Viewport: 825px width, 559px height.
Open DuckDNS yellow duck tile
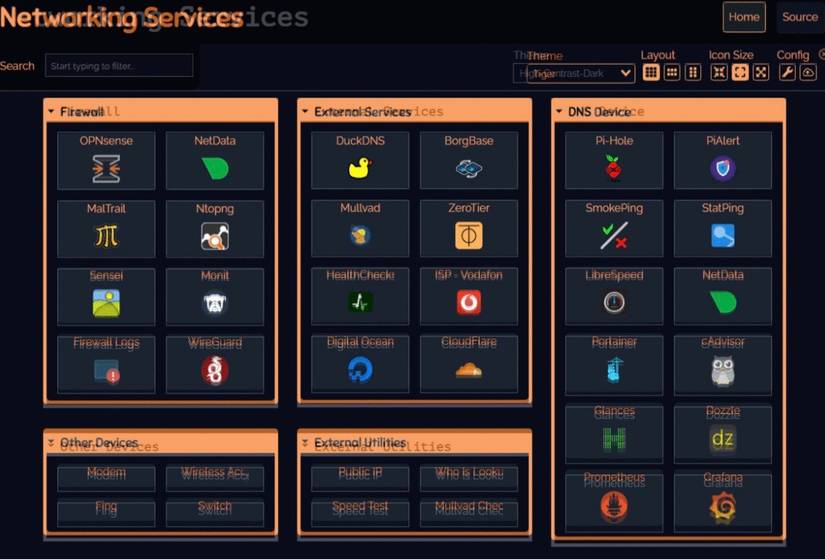pos(360,160)
